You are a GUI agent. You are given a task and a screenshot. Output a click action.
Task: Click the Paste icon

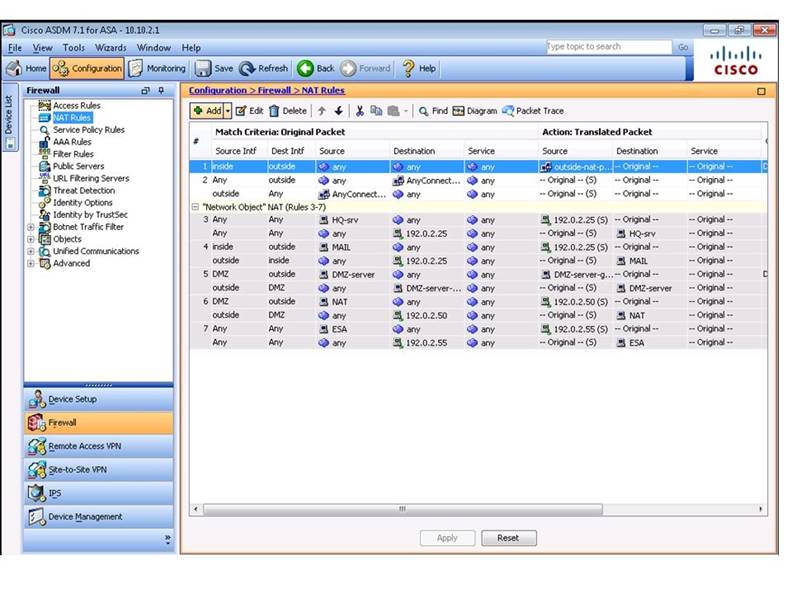[393, 111]
